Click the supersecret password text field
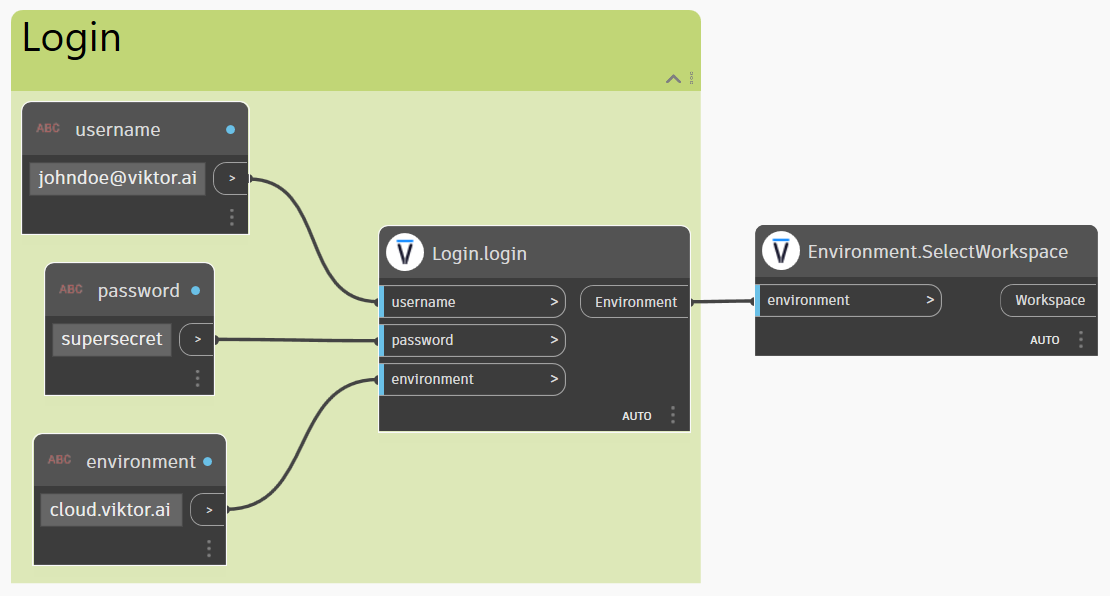 click(x=112, y=339)
